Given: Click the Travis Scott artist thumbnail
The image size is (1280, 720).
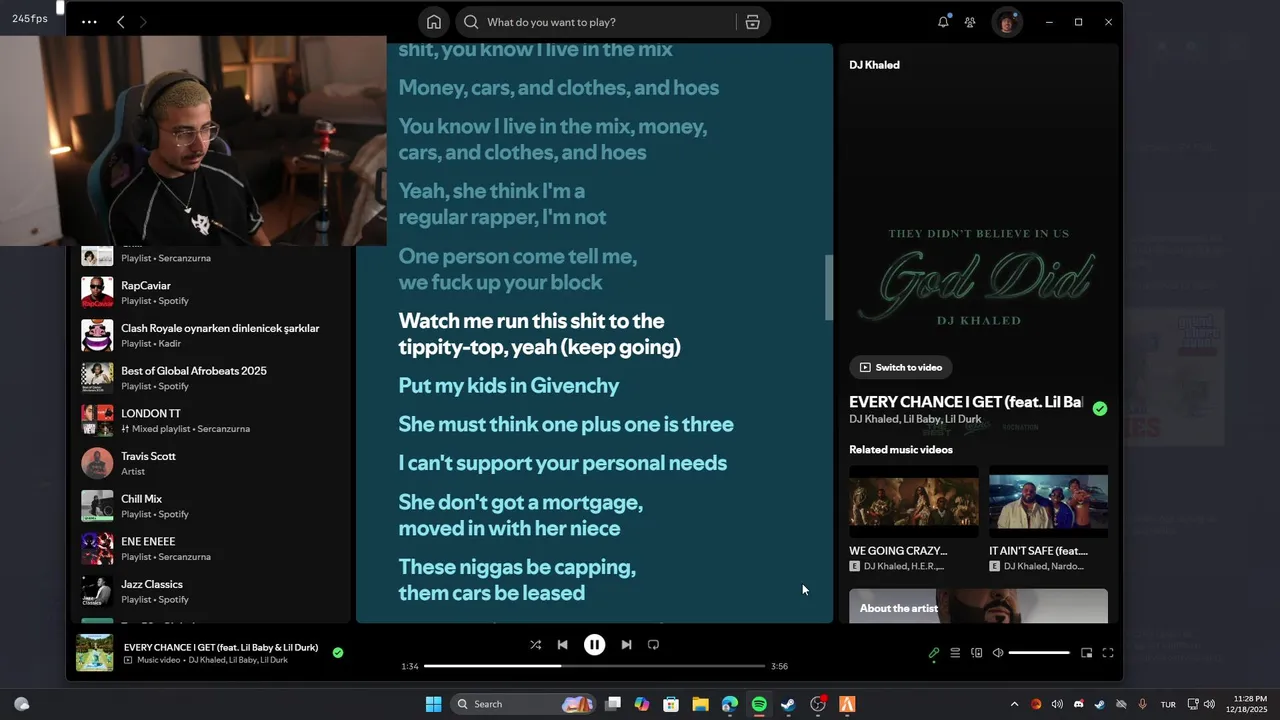Looking at the screenshot, I should pos(97,463).
